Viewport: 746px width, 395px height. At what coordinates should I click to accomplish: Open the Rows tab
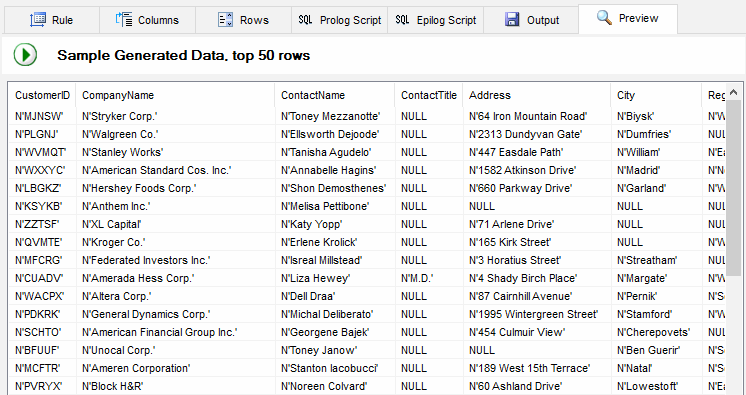coord(244,20)
